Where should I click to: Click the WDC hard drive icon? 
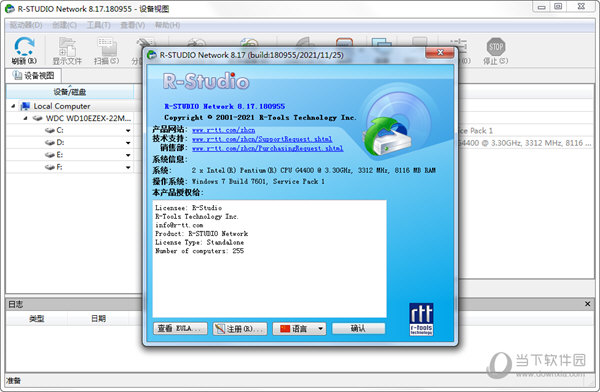[38, 118]
